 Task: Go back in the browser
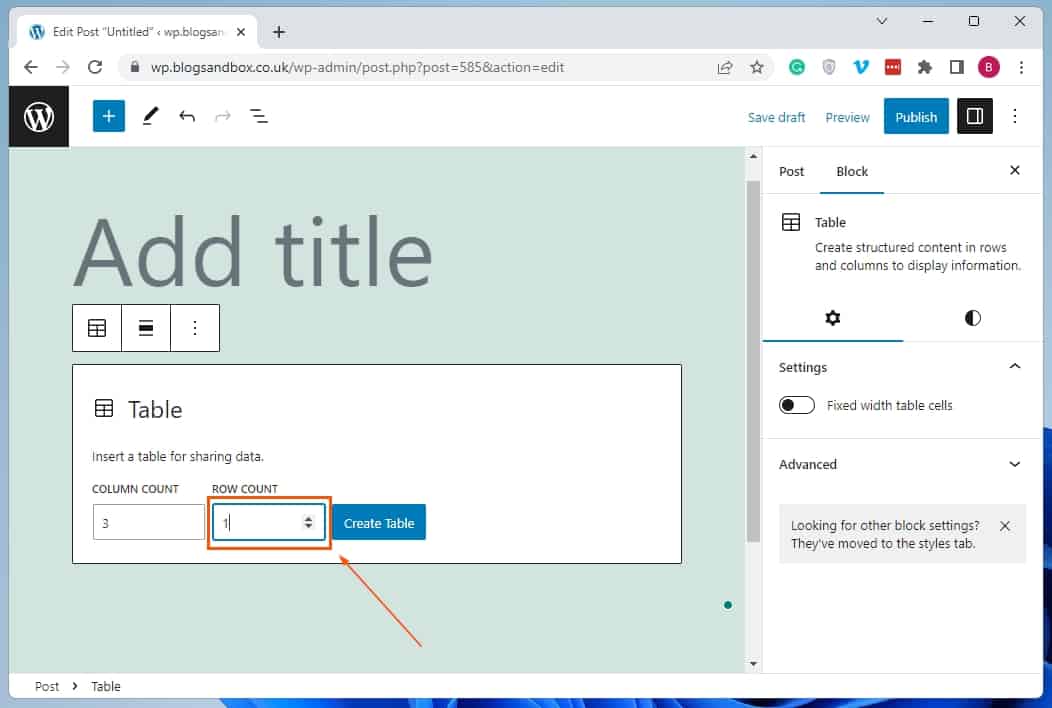[x=30, y=67]
